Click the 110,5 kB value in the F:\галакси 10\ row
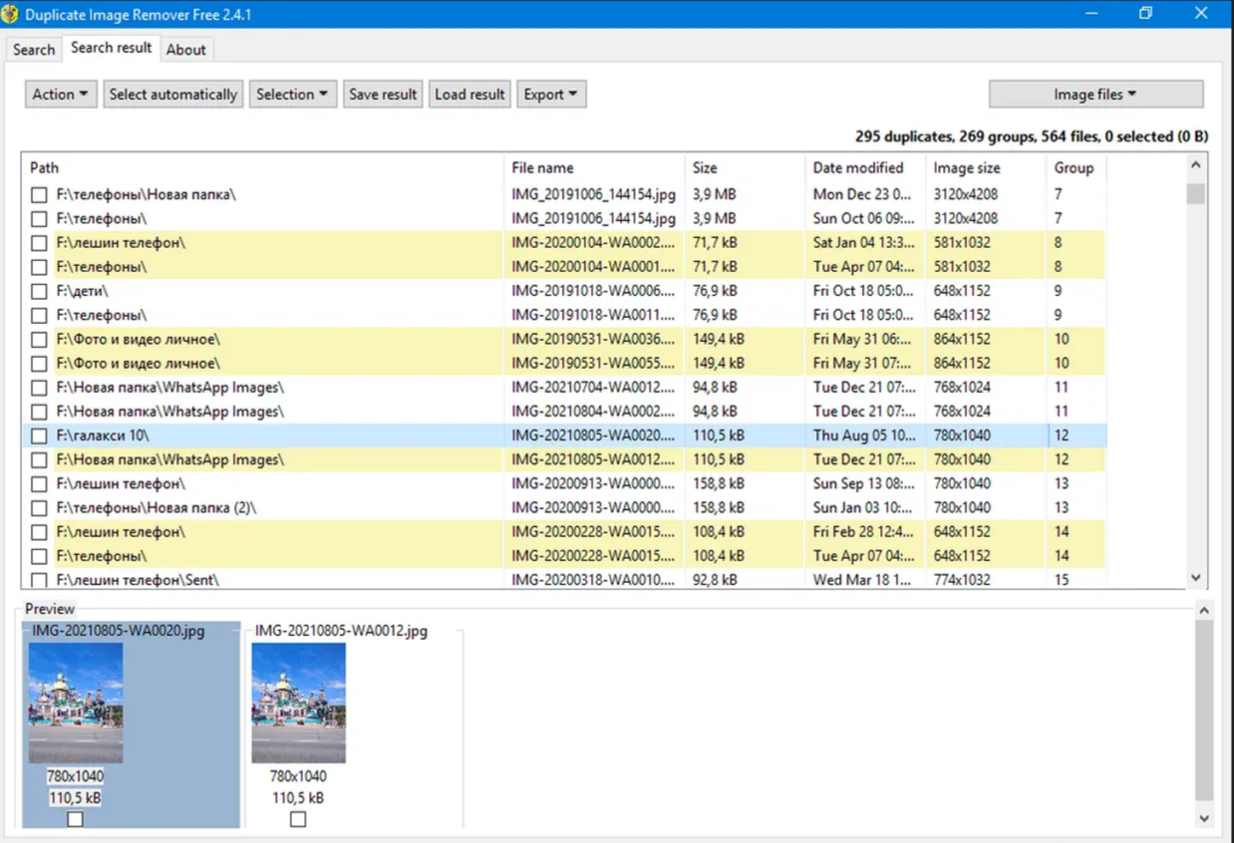Screen dimensions: 1234x843 718,436
